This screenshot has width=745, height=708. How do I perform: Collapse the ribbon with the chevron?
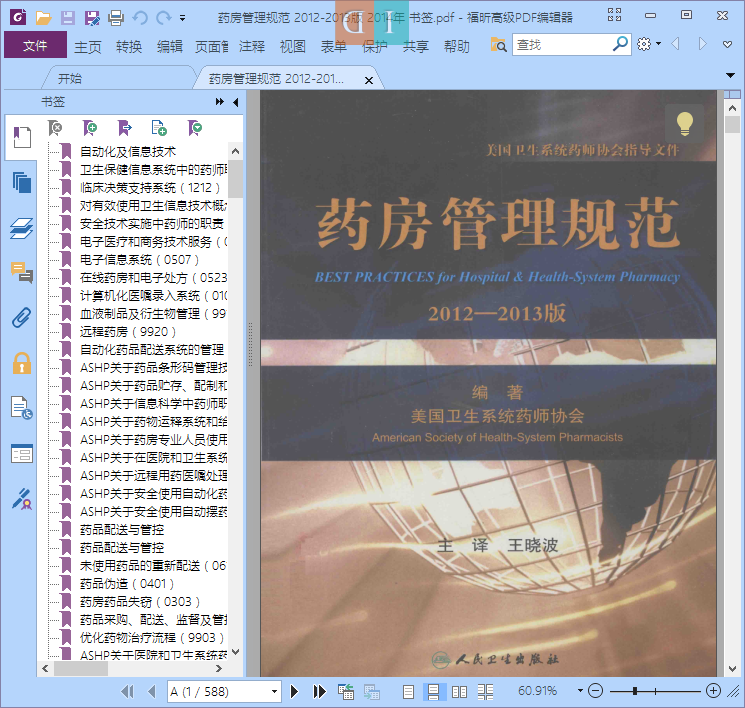pyautogui.click(x=727, y=45)
